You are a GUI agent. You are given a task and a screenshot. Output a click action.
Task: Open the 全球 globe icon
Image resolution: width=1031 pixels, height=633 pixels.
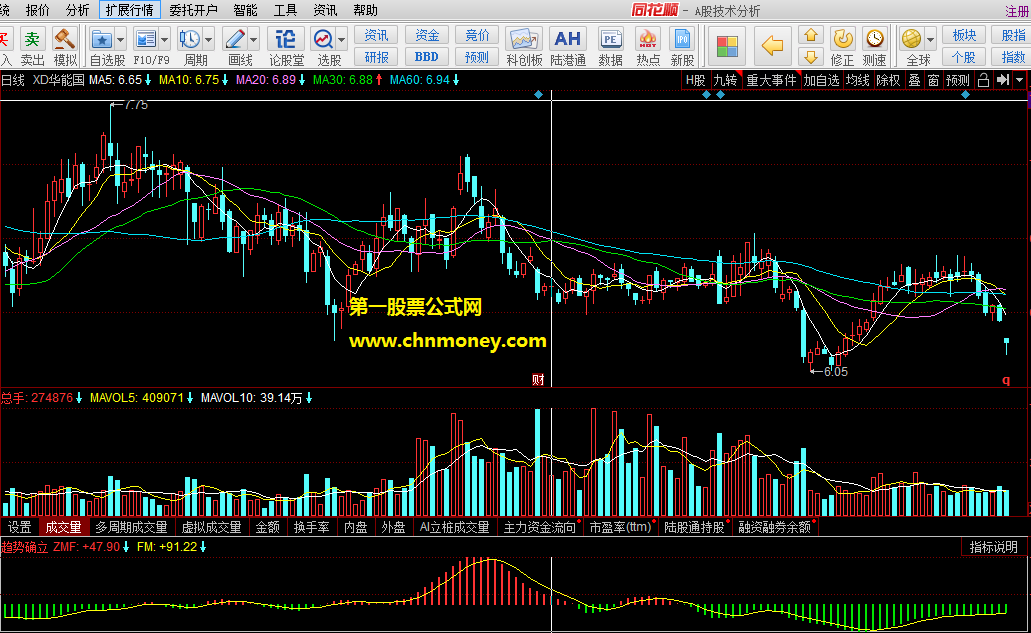pyautogui.click(x=911, y=39)
